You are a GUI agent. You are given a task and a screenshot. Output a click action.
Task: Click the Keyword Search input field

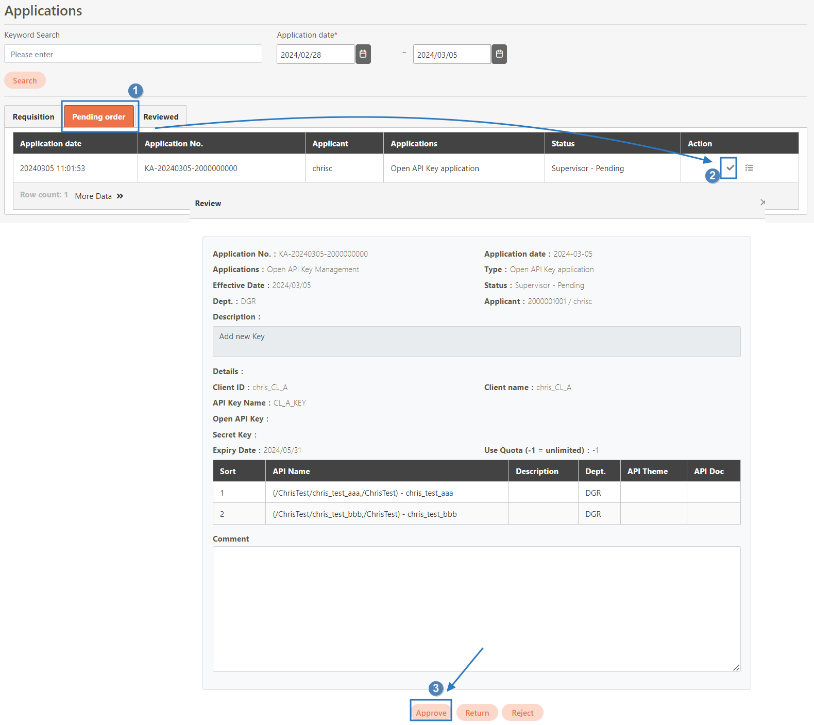[x=133, y=54]
